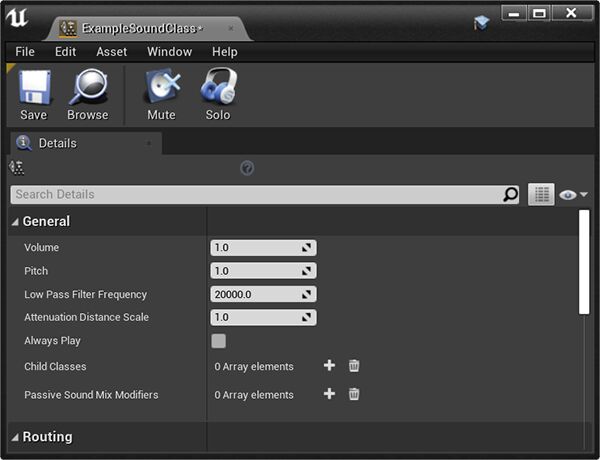600x460 pixels.
Task: Open the view options eye dropdown
Action: tap(573, 195)
